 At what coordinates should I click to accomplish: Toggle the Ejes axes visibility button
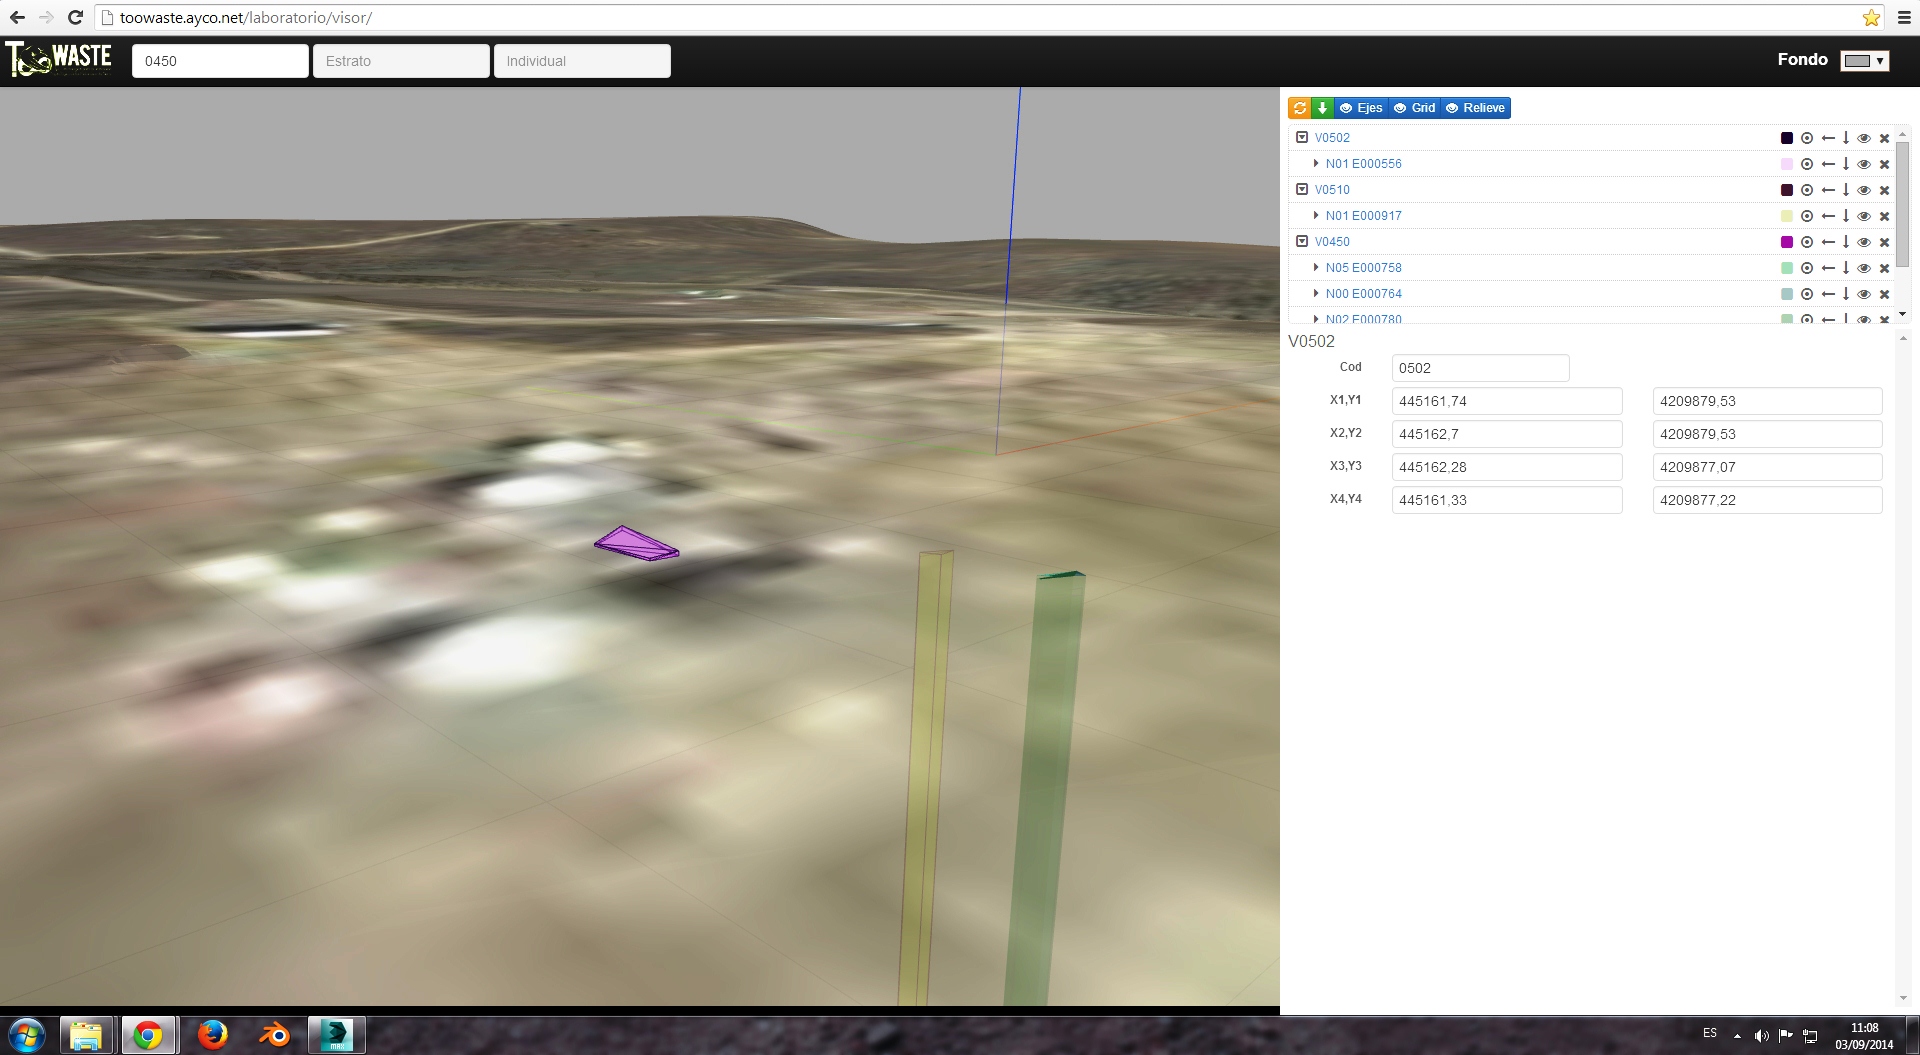tap(1361, 108)
